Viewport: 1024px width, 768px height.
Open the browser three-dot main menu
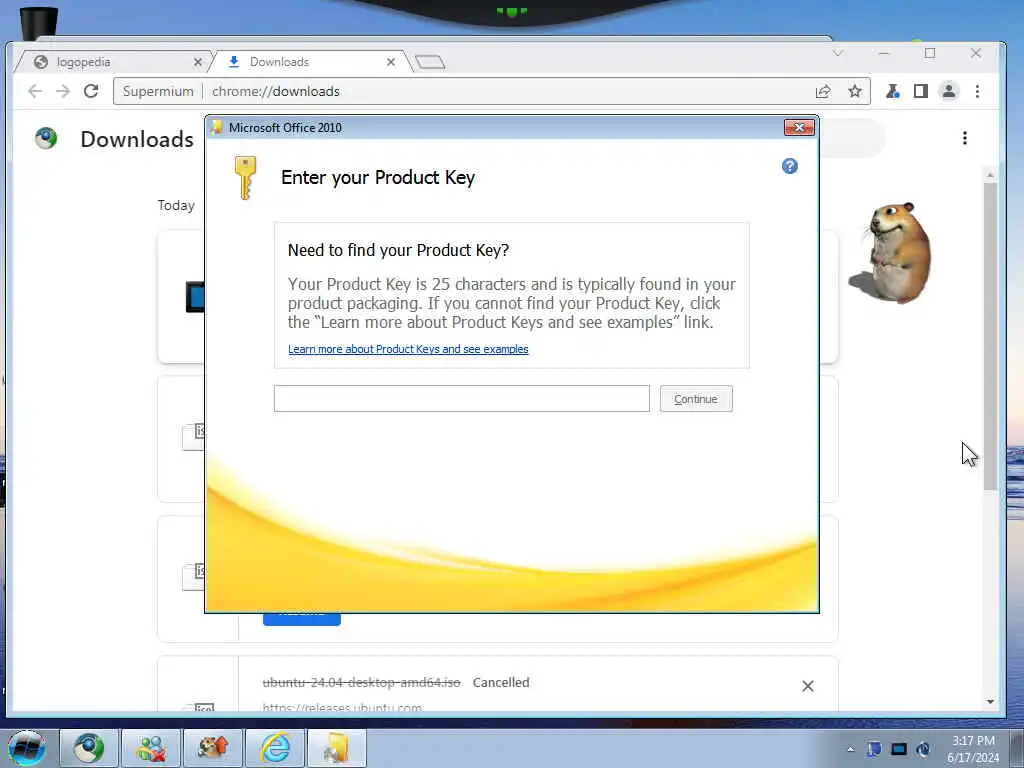tap(978, 91)
